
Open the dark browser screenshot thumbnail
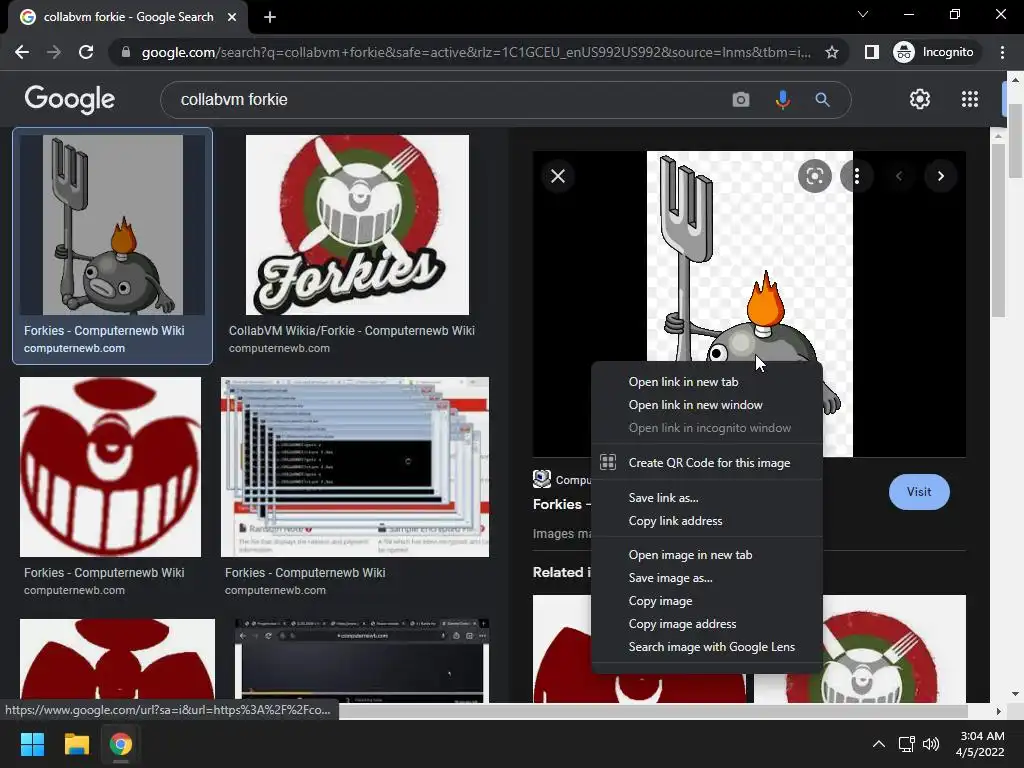(x=362, y=661)
